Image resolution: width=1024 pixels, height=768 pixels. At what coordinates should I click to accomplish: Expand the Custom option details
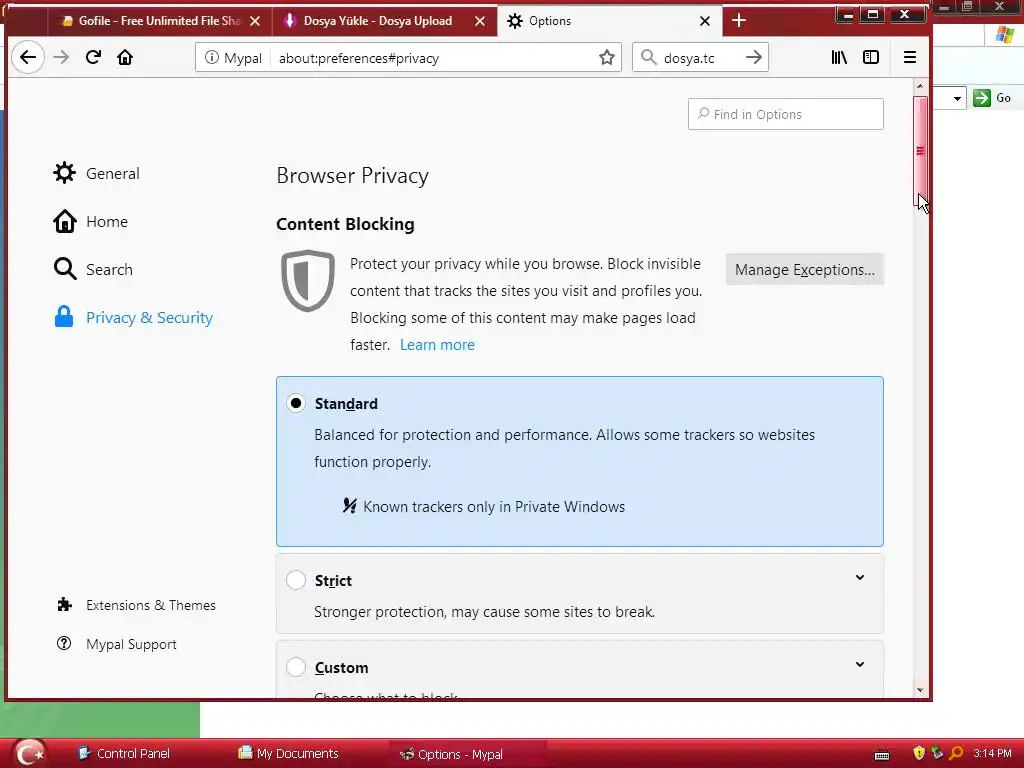(860, 664)
